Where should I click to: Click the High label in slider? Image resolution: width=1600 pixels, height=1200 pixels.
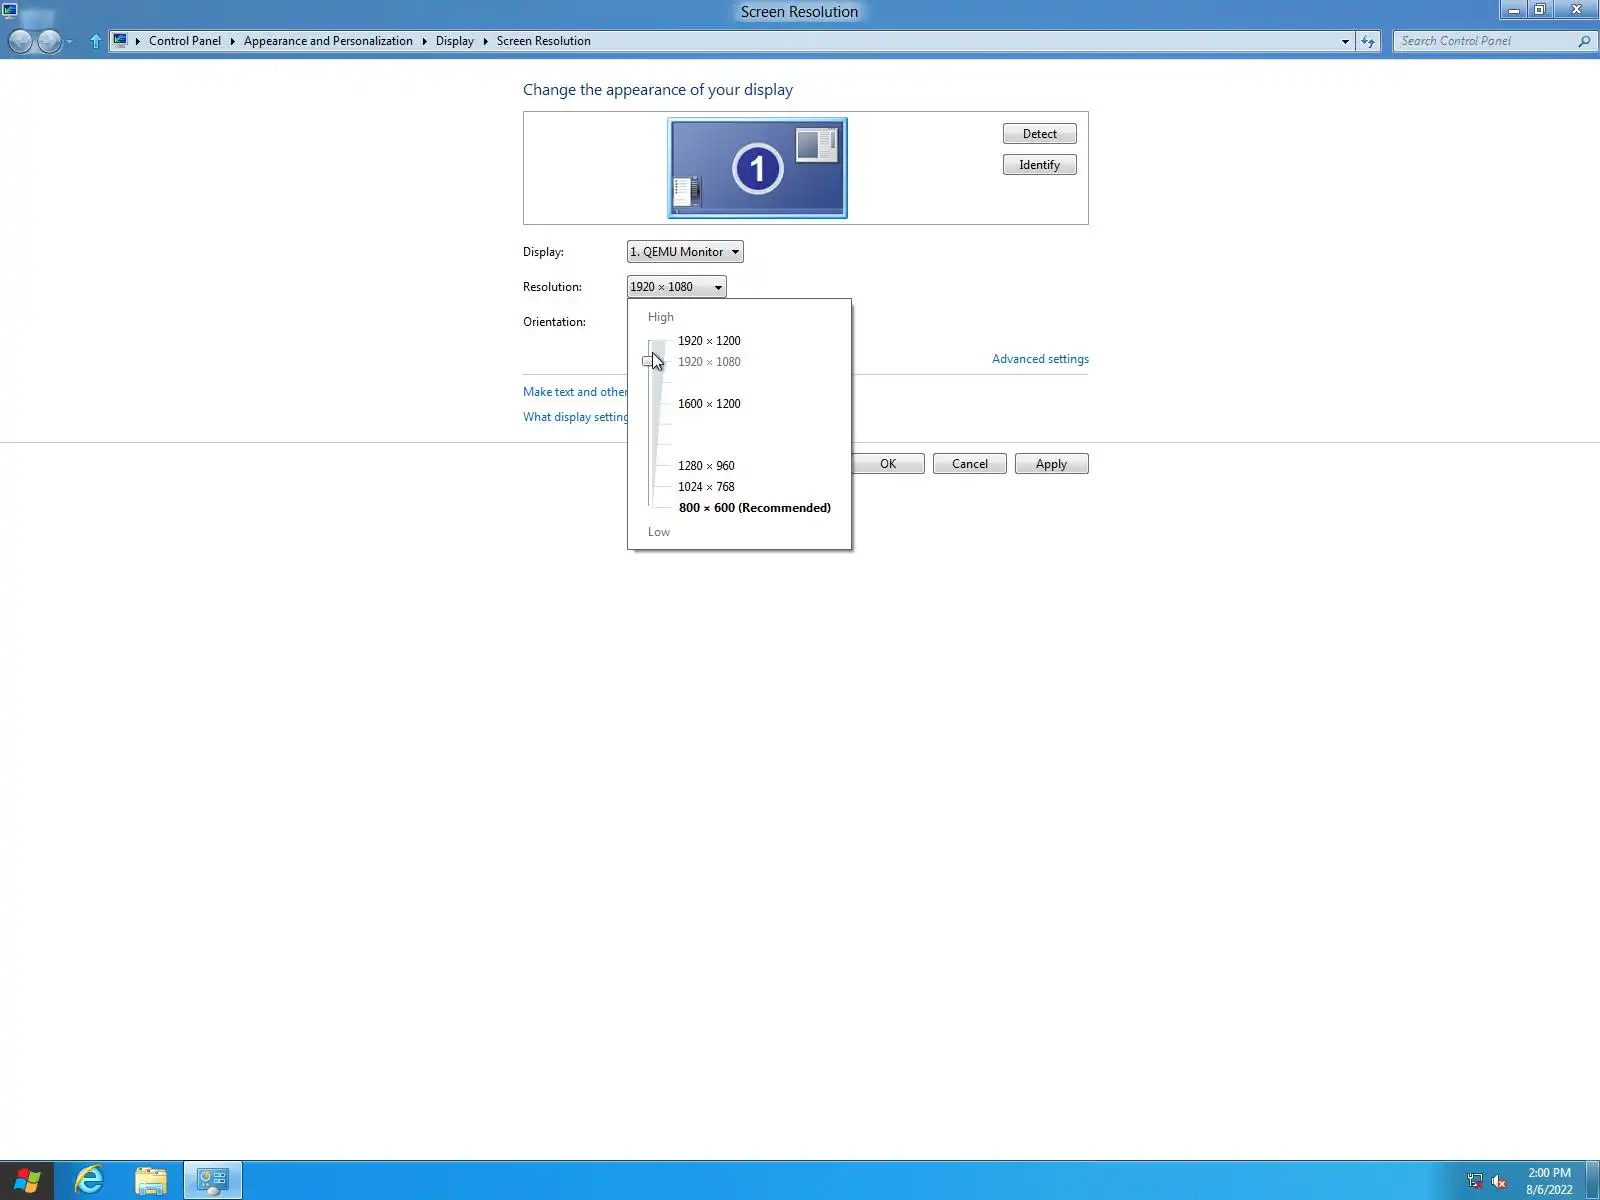click(661, 317)
